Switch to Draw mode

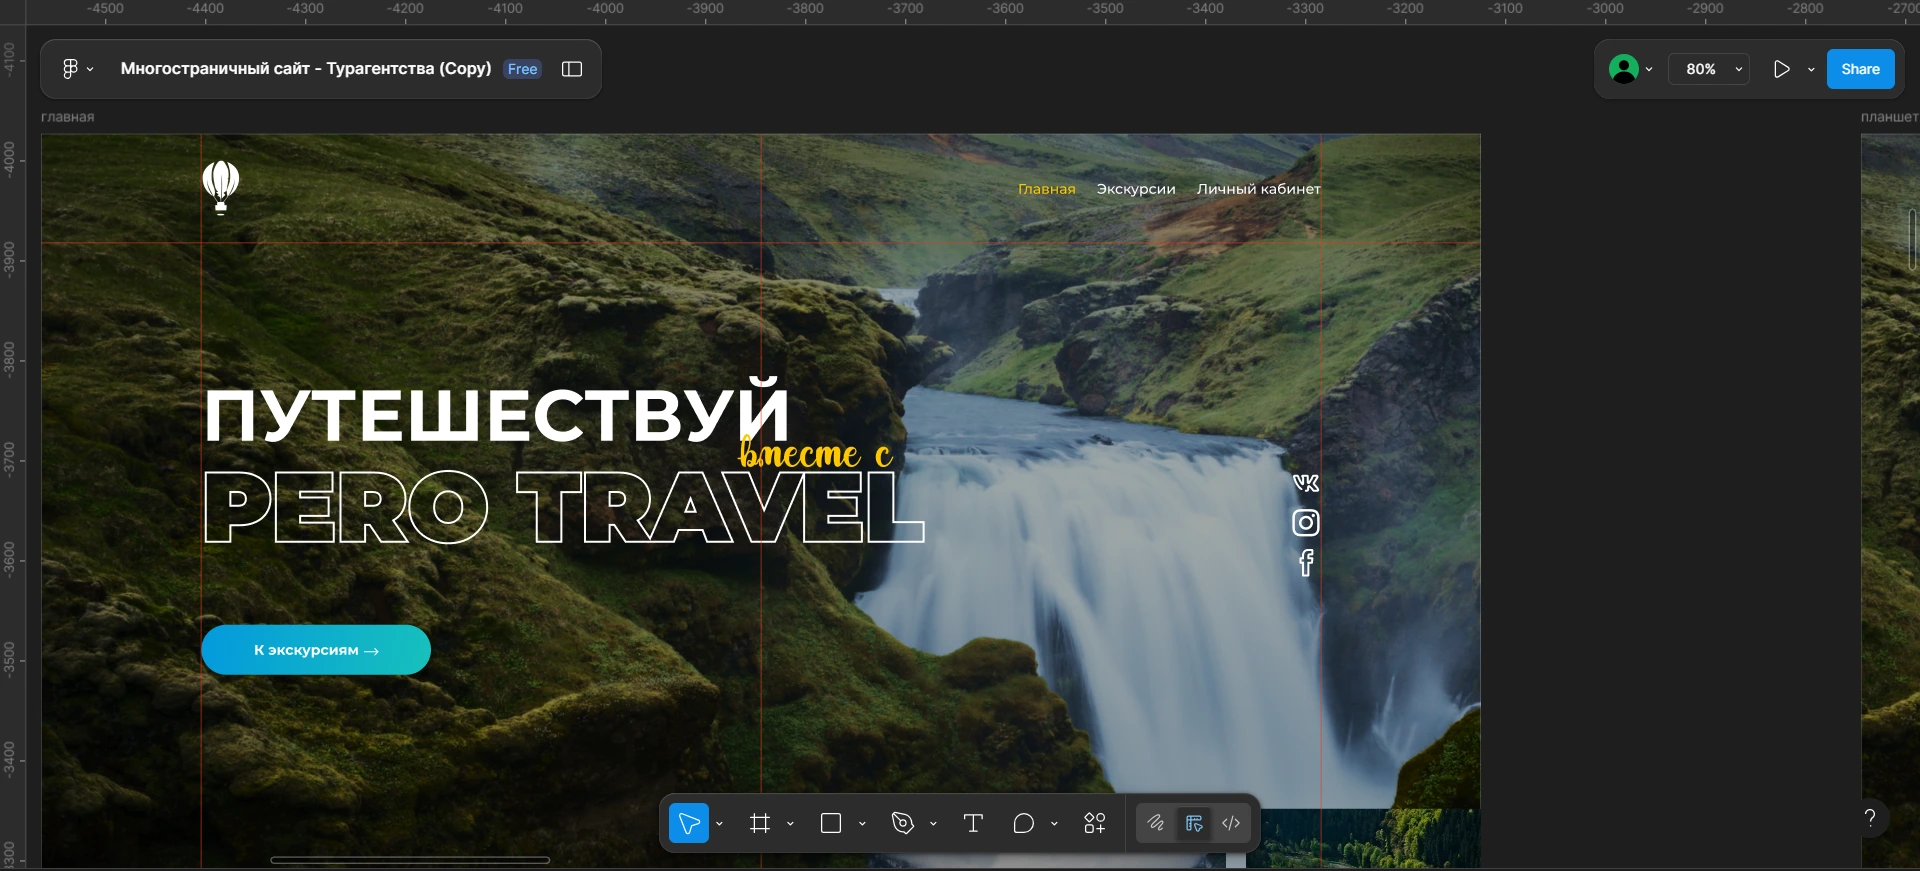[1156, 823]
